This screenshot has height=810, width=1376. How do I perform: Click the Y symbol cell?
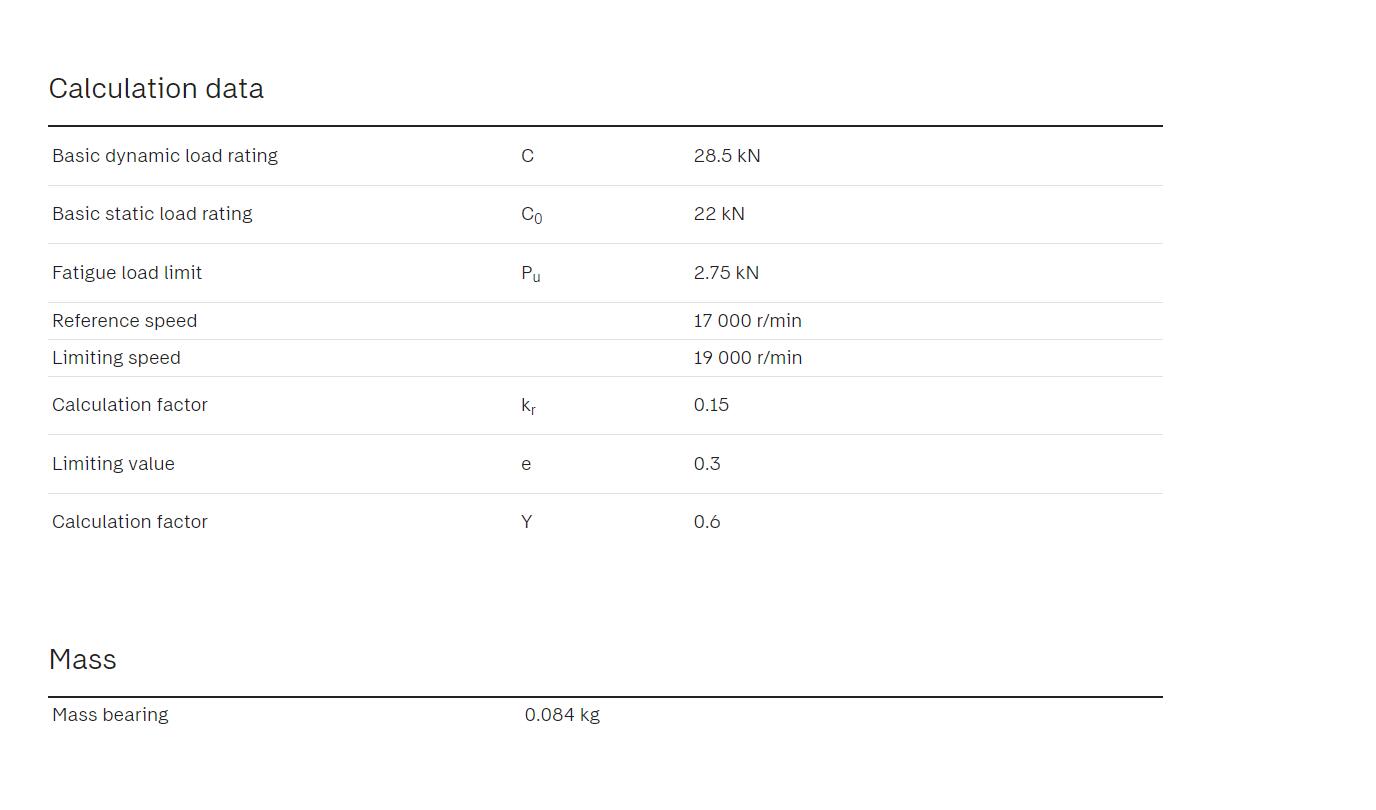[x=526, y=522]
